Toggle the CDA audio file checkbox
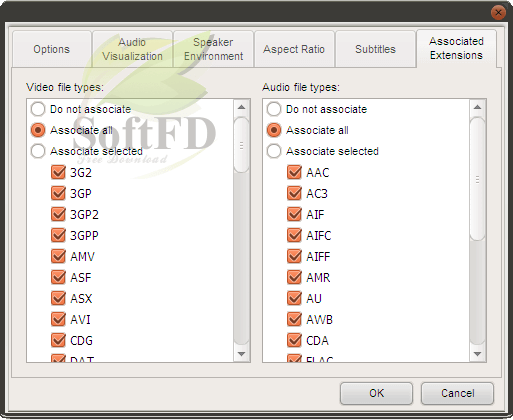The width and height of the screenshot is (513, 420). pos(294,340)
